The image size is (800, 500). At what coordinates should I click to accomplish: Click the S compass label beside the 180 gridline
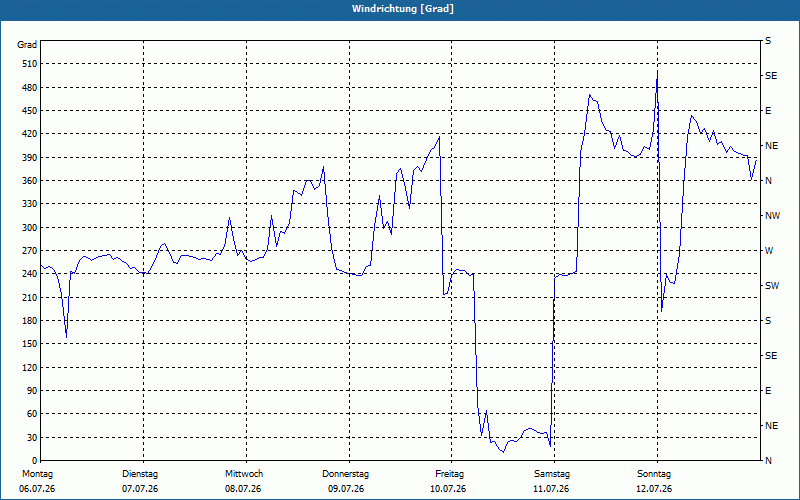(768, 321)
